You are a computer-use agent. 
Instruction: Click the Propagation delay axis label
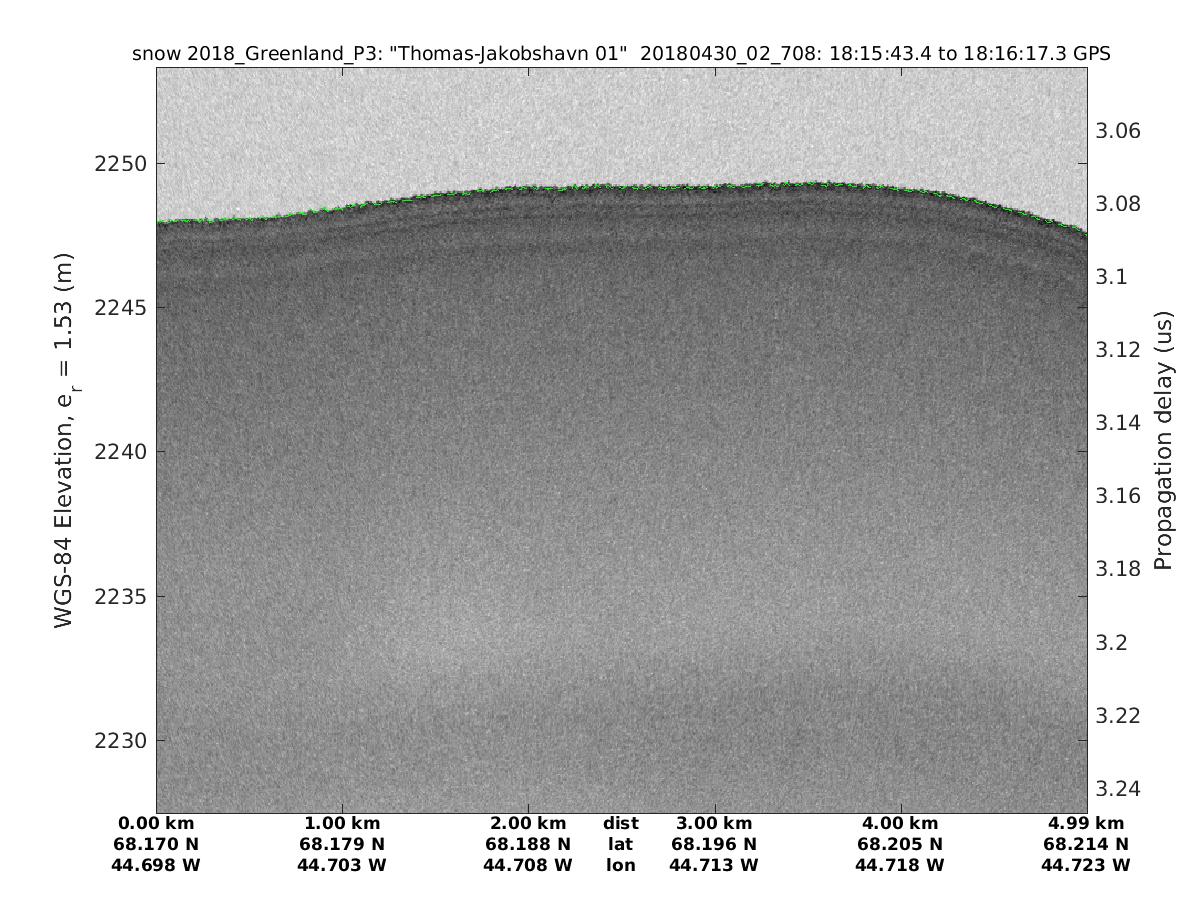pyautogui.click(x=1163, y=440)
